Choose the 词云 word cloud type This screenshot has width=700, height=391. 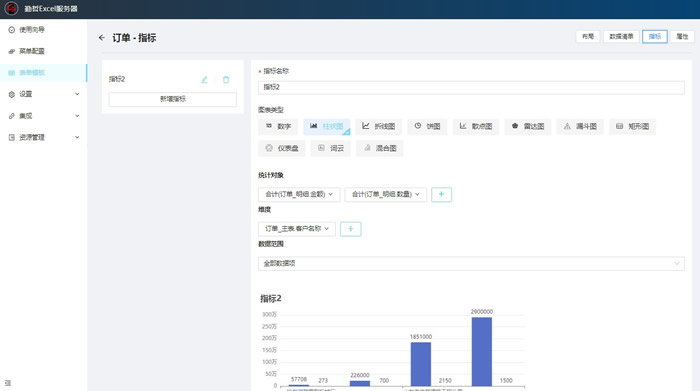click(331, 148)
